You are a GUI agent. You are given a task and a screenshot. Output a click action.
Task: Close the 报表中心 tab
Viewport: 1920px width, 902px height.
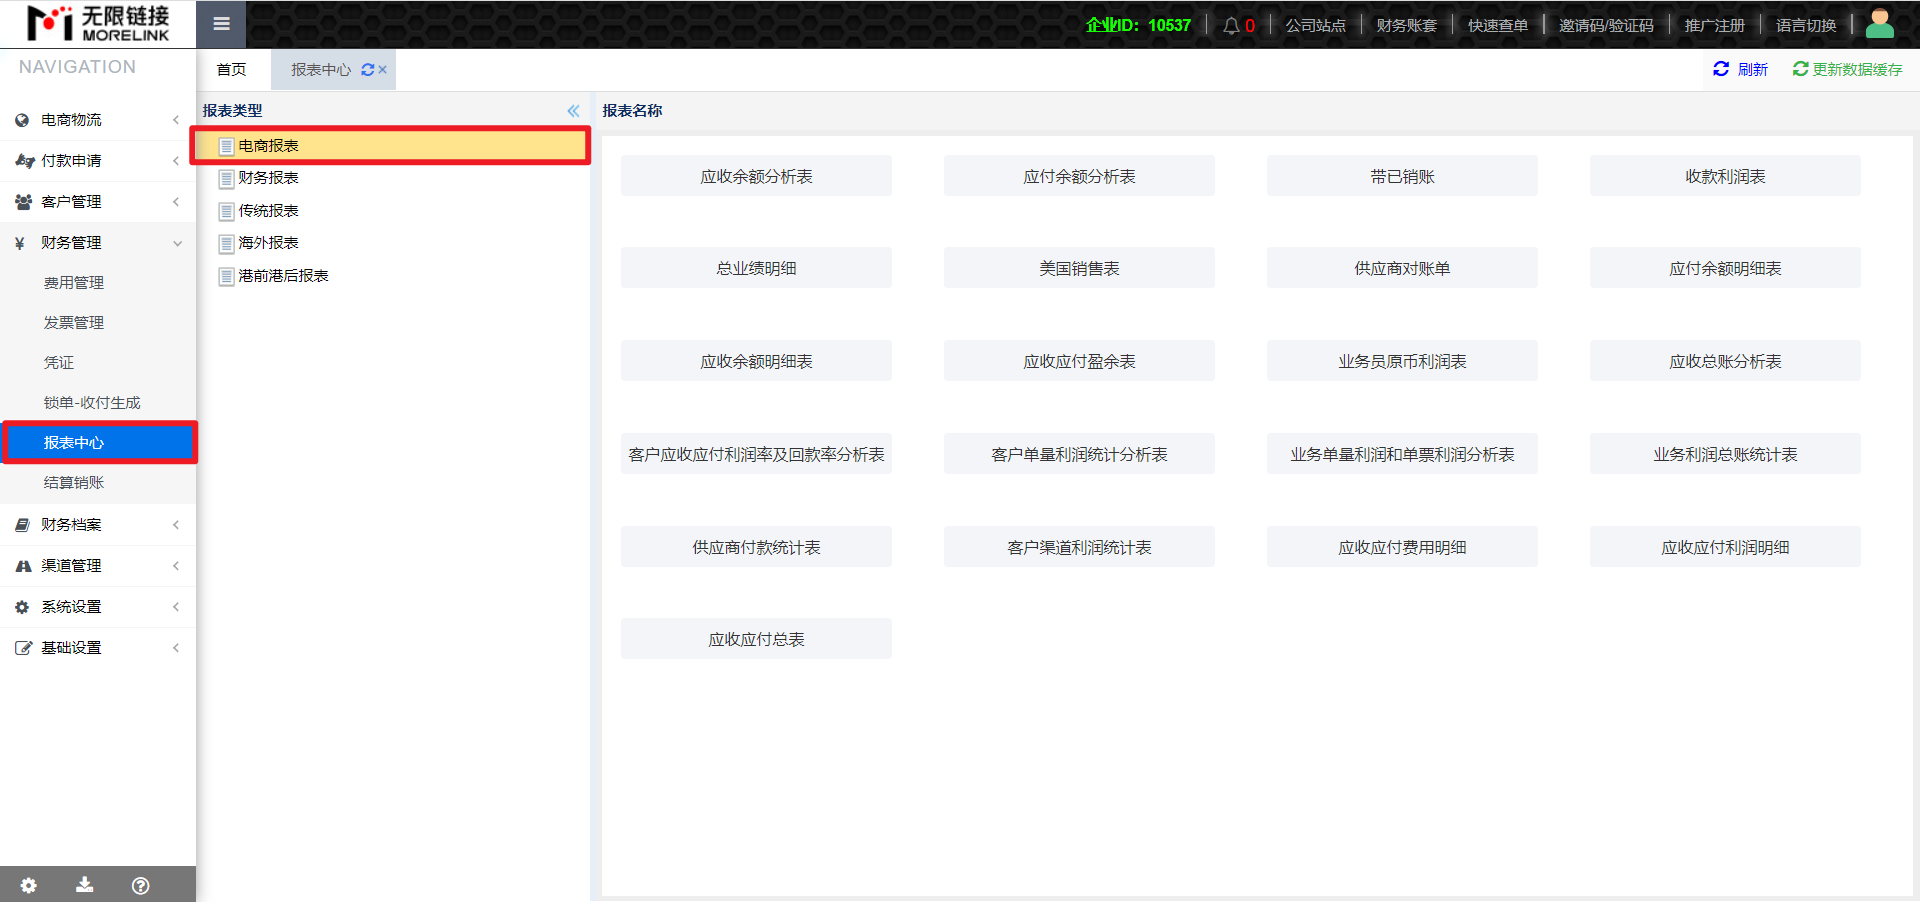point(382,70)
